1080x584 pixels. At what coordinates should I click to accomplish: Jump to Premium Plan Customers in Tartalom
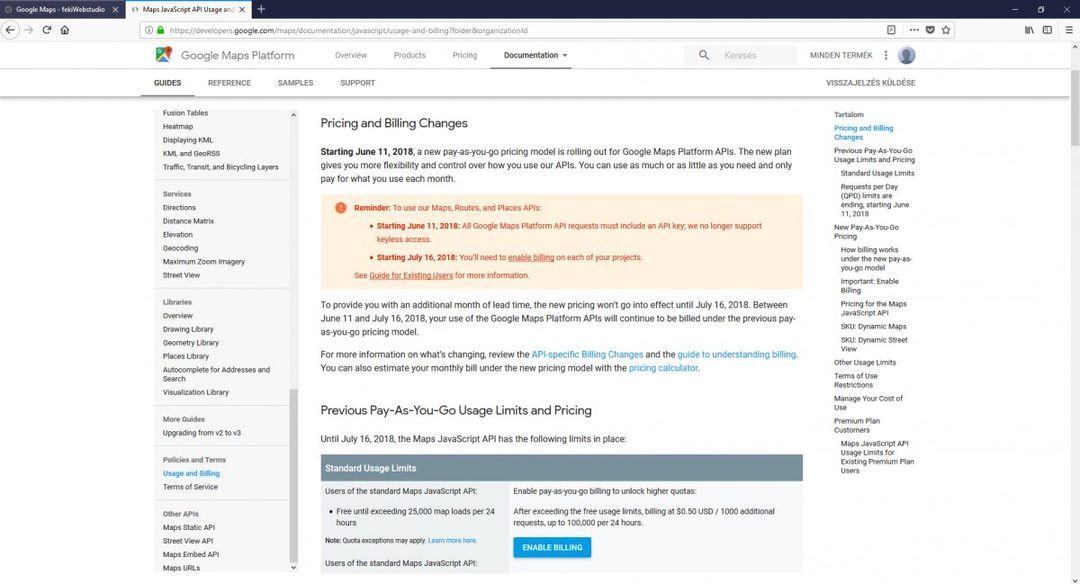coord(857,425)
